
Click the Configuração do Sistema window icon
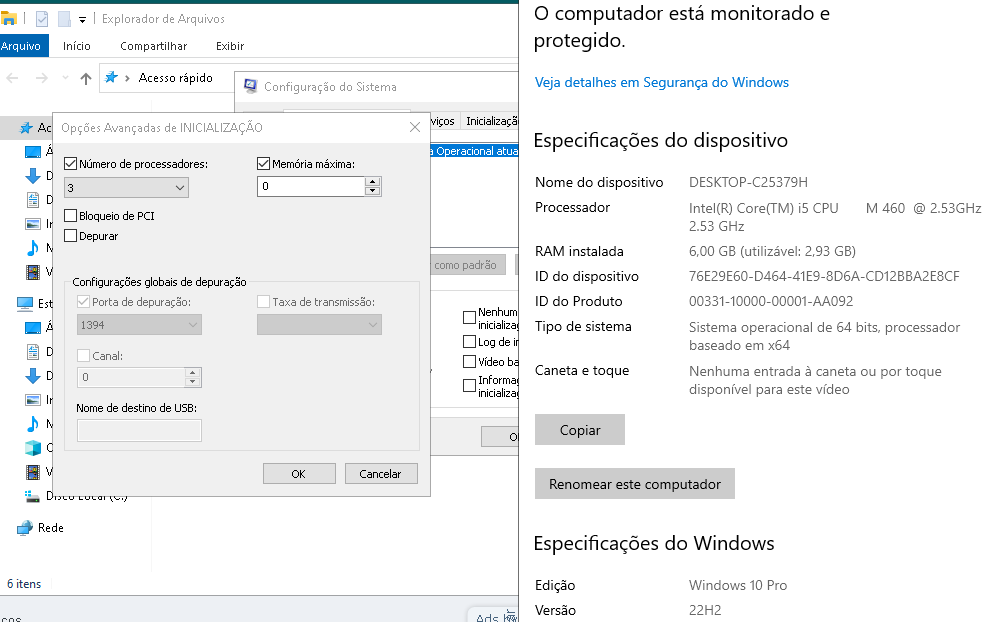[251, 86]
